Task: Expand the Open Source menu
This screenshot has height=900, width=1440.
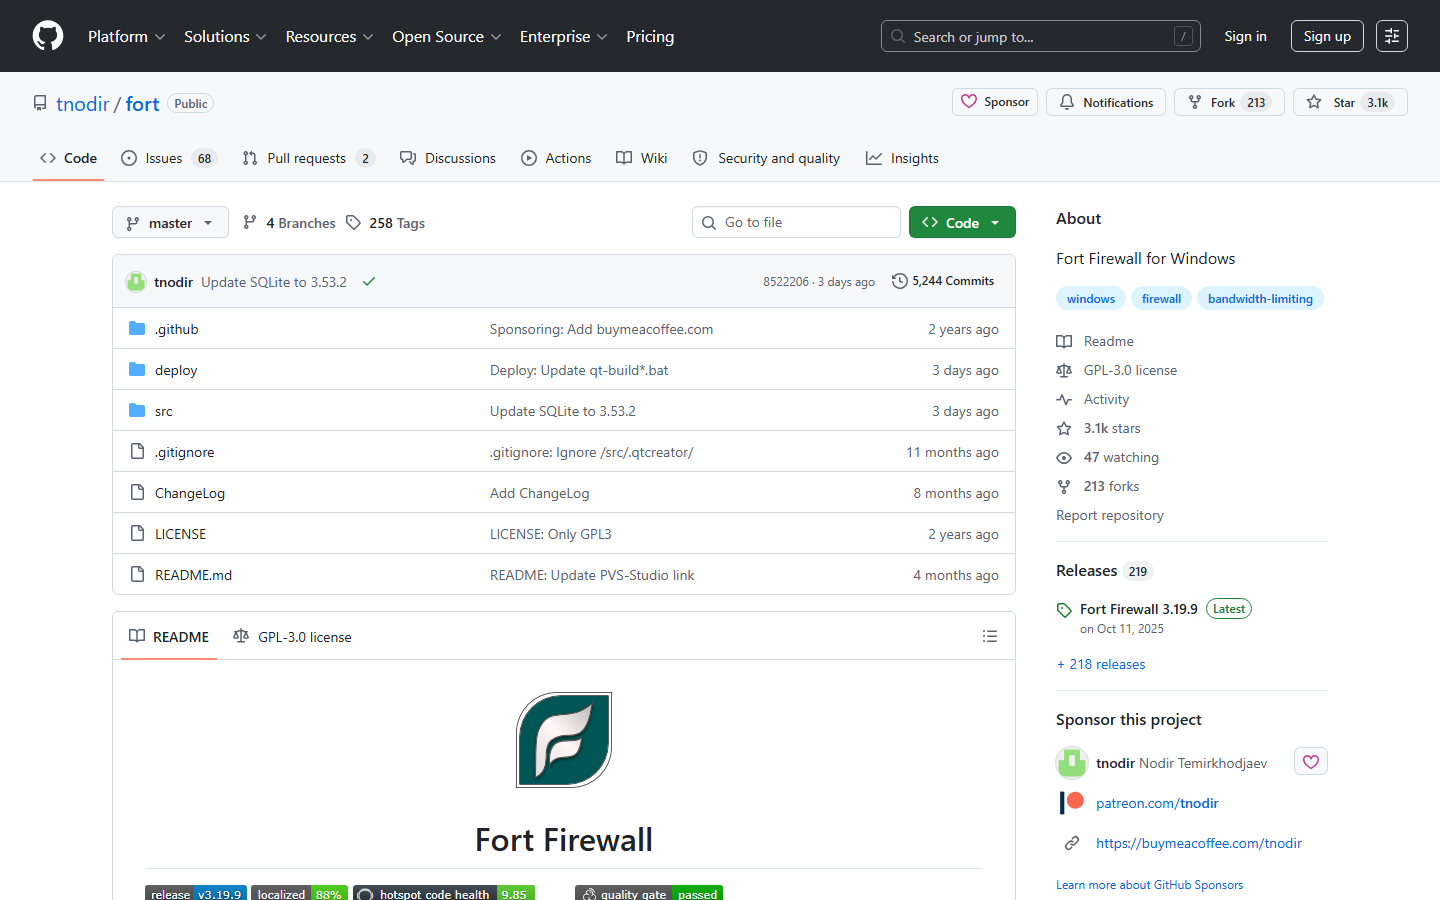Action: 446,36
